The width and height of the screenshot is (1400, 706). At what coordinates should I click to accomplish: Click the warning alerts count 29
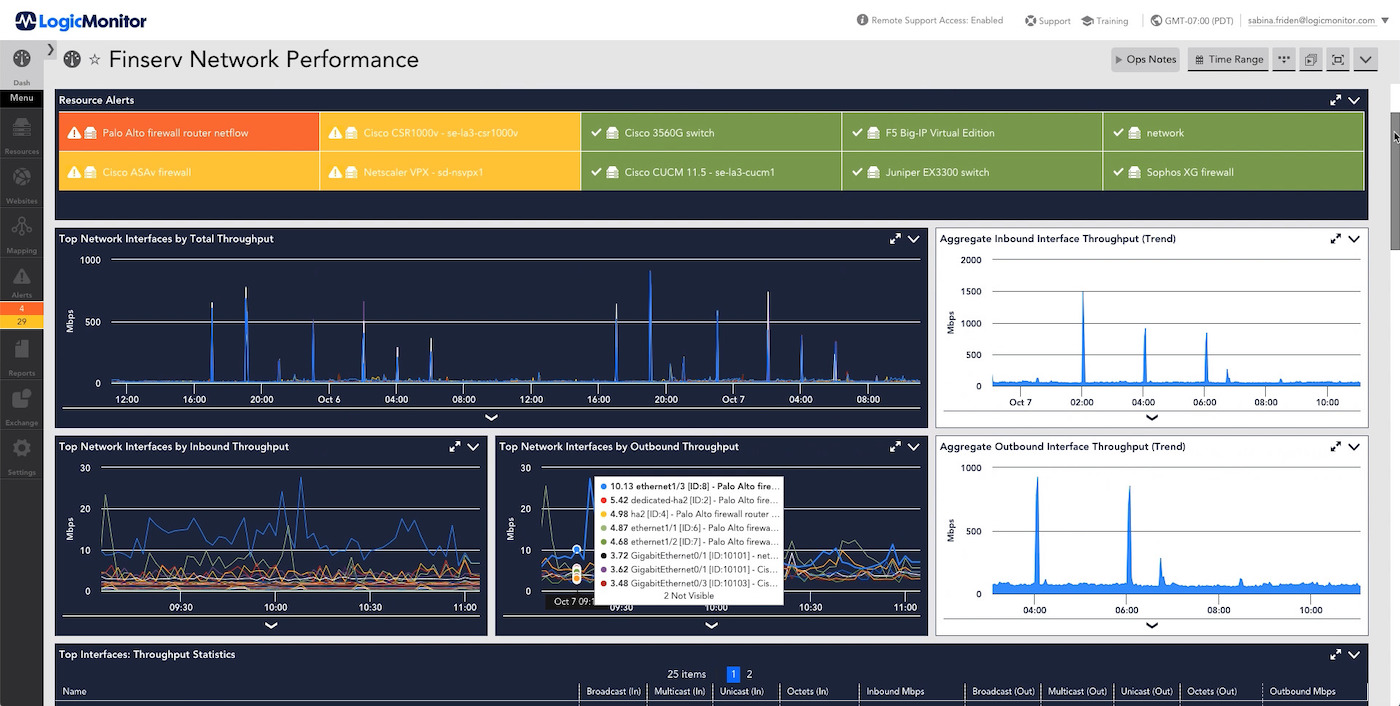coord(21,321)
